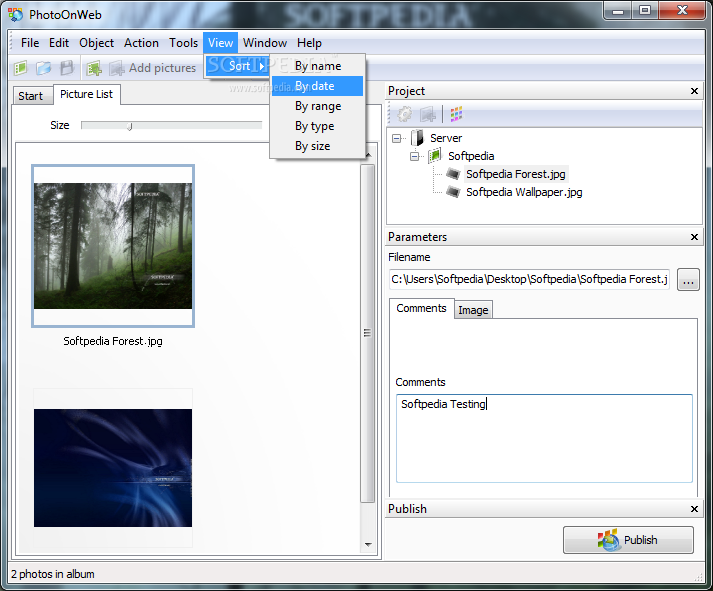This screenshot has width=713, height=591.
Task: Click the add picture icon in Project panel
Action: [x=428, y=114]
